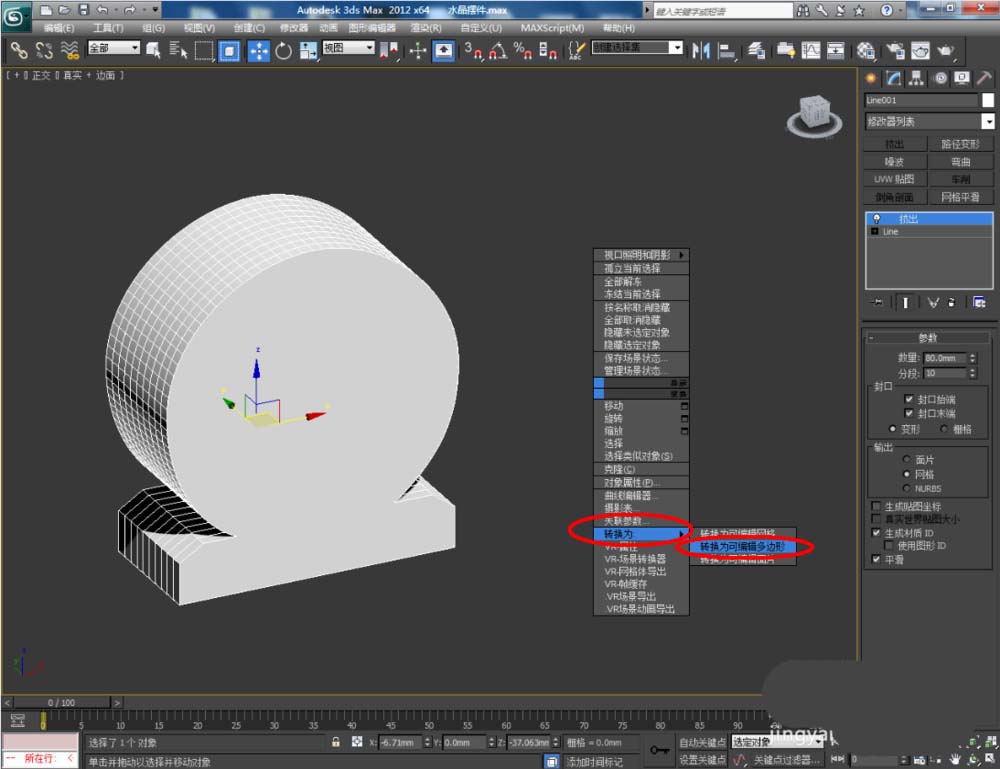Select the 栅格 radio button
Image resolution: width=1000 pixels, height=769 pixels.
coord(943,428)
